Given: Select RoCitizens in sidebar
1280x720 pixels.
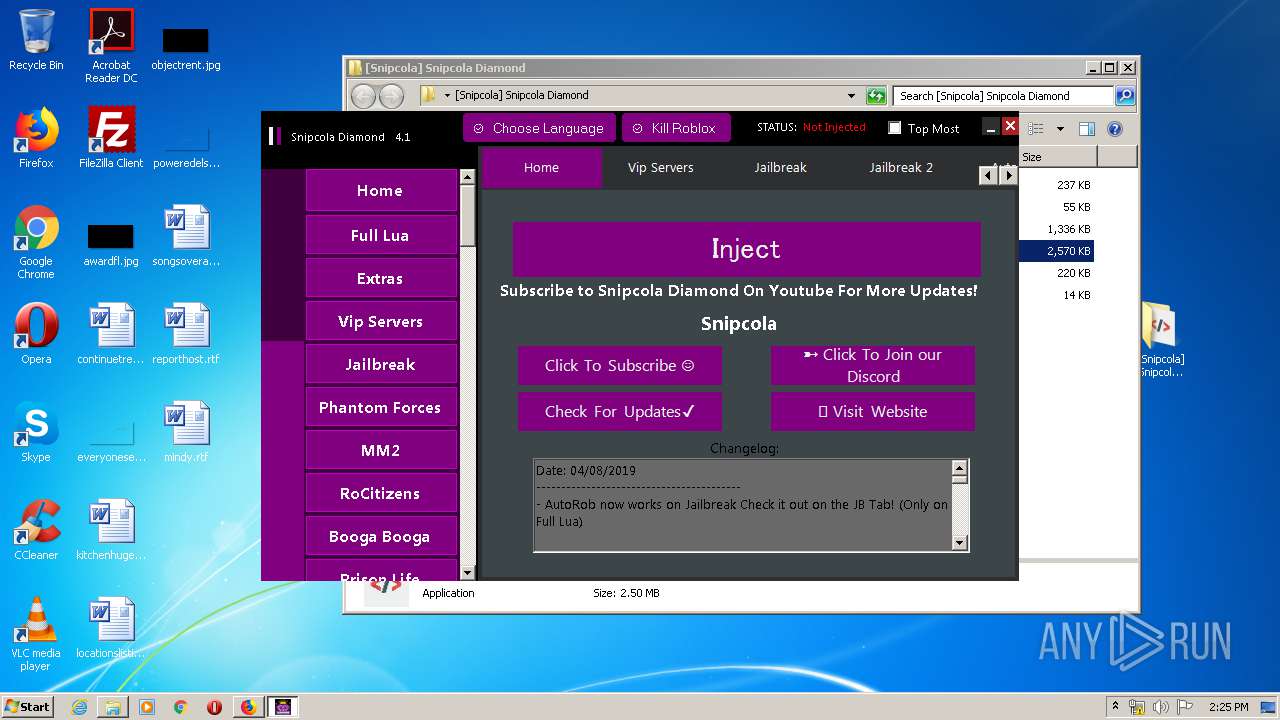Looking at the screenshot, I should pyautogui.click(x=380, y=493).
